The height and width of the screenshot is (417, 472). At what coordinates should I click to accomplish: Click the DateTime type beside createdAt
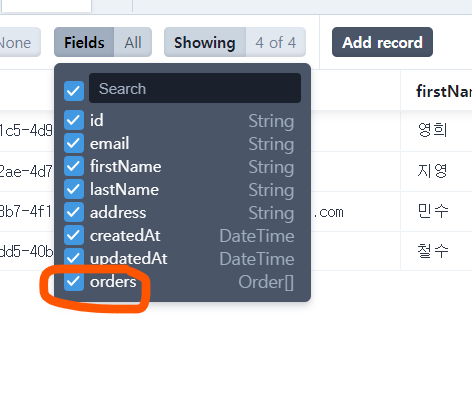coord(257,236)
